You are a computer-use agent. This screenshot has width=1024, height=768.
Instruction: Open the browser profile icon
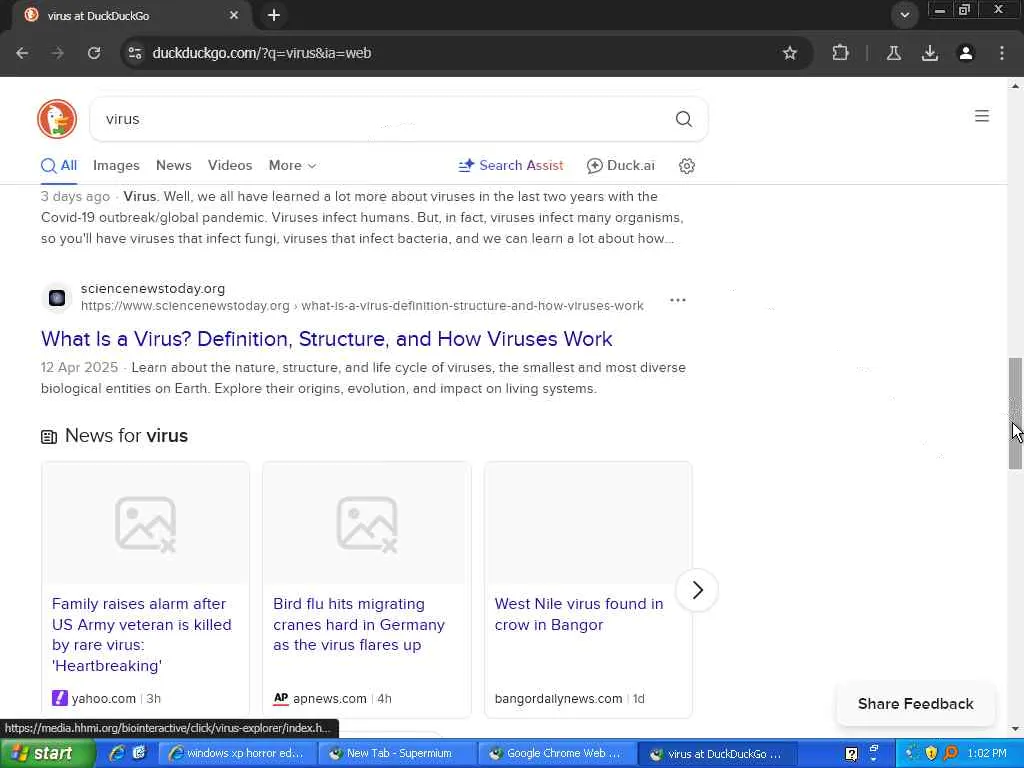[x=966, y=53]
